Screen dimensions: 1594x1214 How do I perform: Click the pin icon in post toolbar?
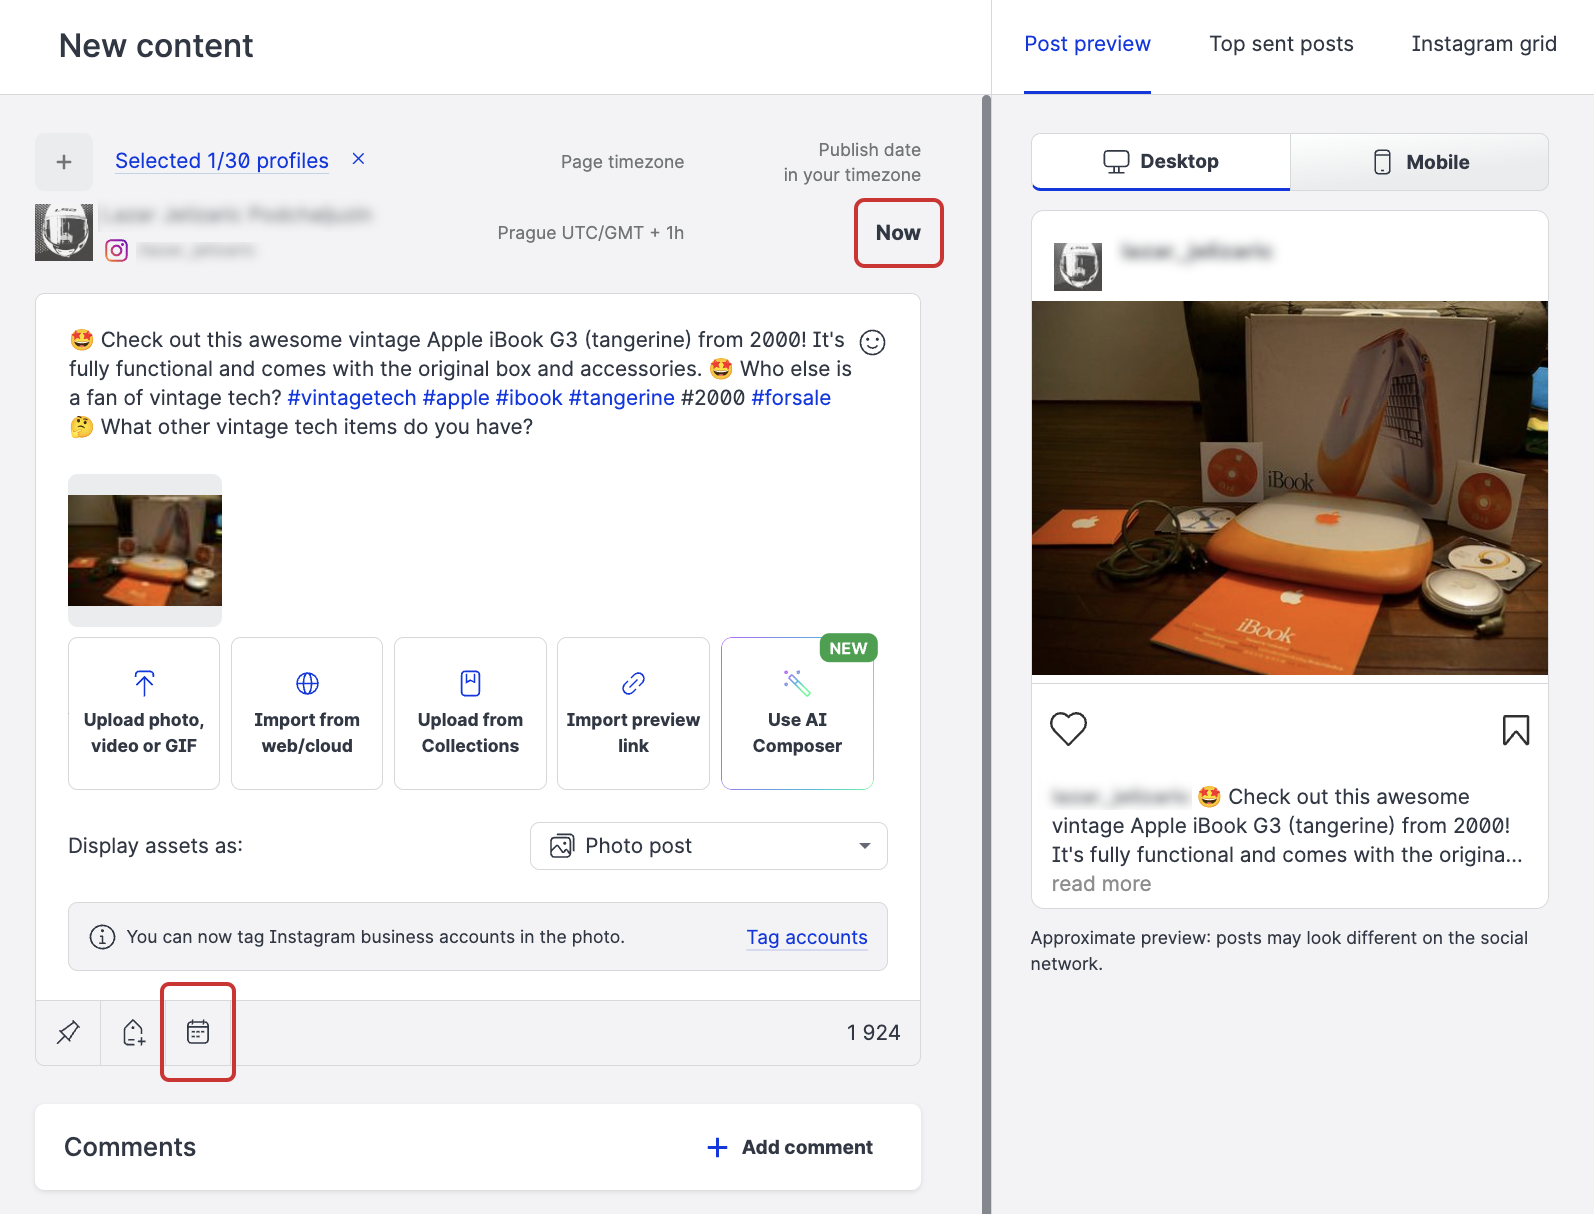coord(68,1032)
